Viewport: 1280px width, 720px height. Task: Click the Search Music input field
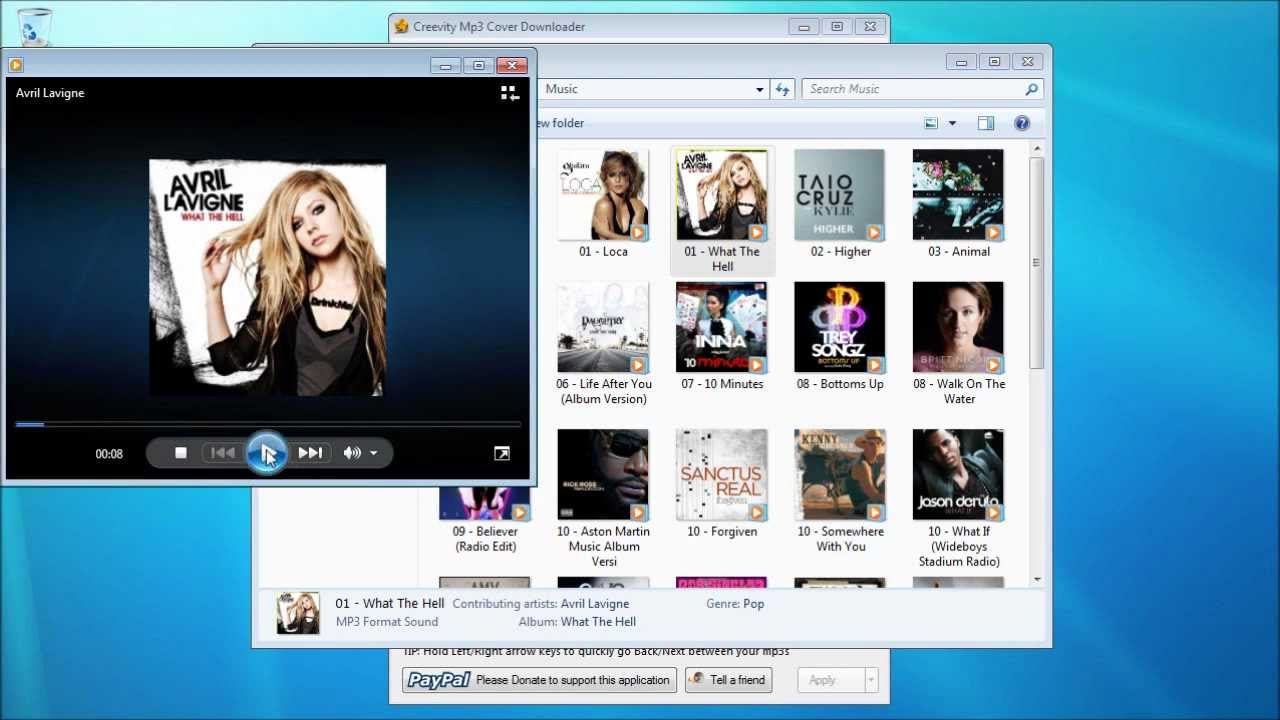click(912, 89)
